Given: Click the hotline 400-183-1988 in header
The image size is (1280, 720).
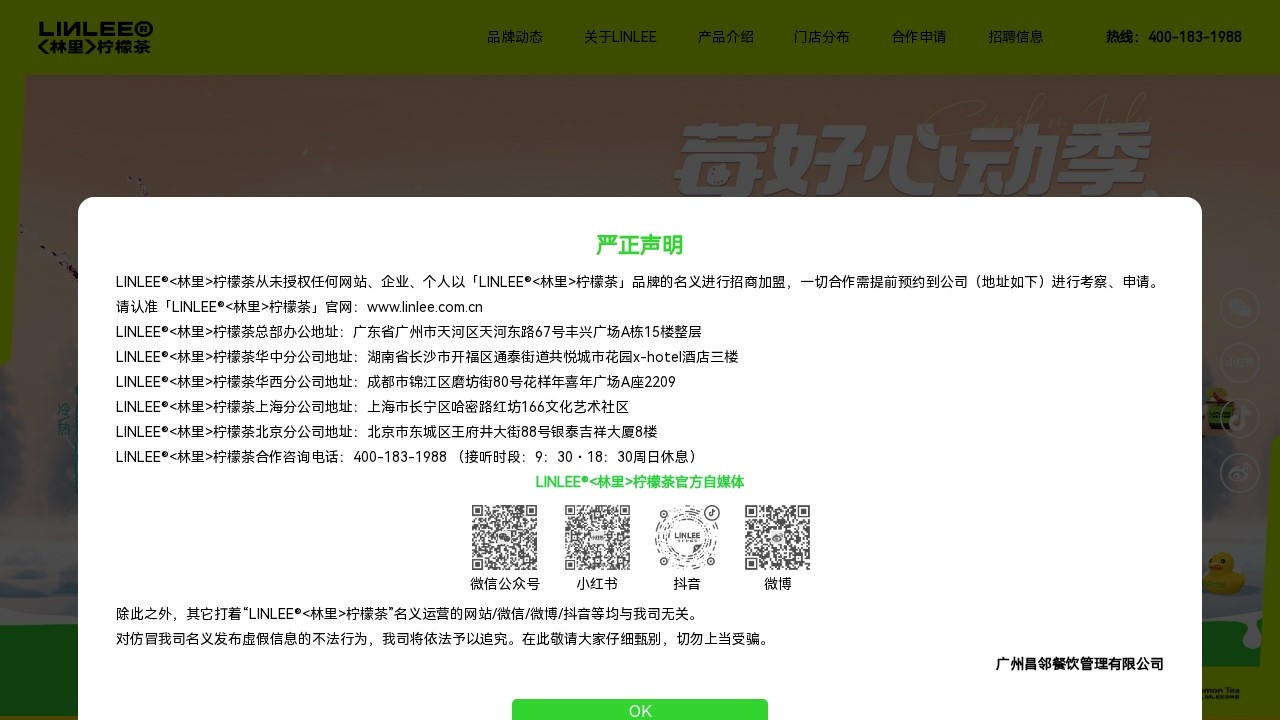Looking at the screenshot, I should click(1174, 37).
